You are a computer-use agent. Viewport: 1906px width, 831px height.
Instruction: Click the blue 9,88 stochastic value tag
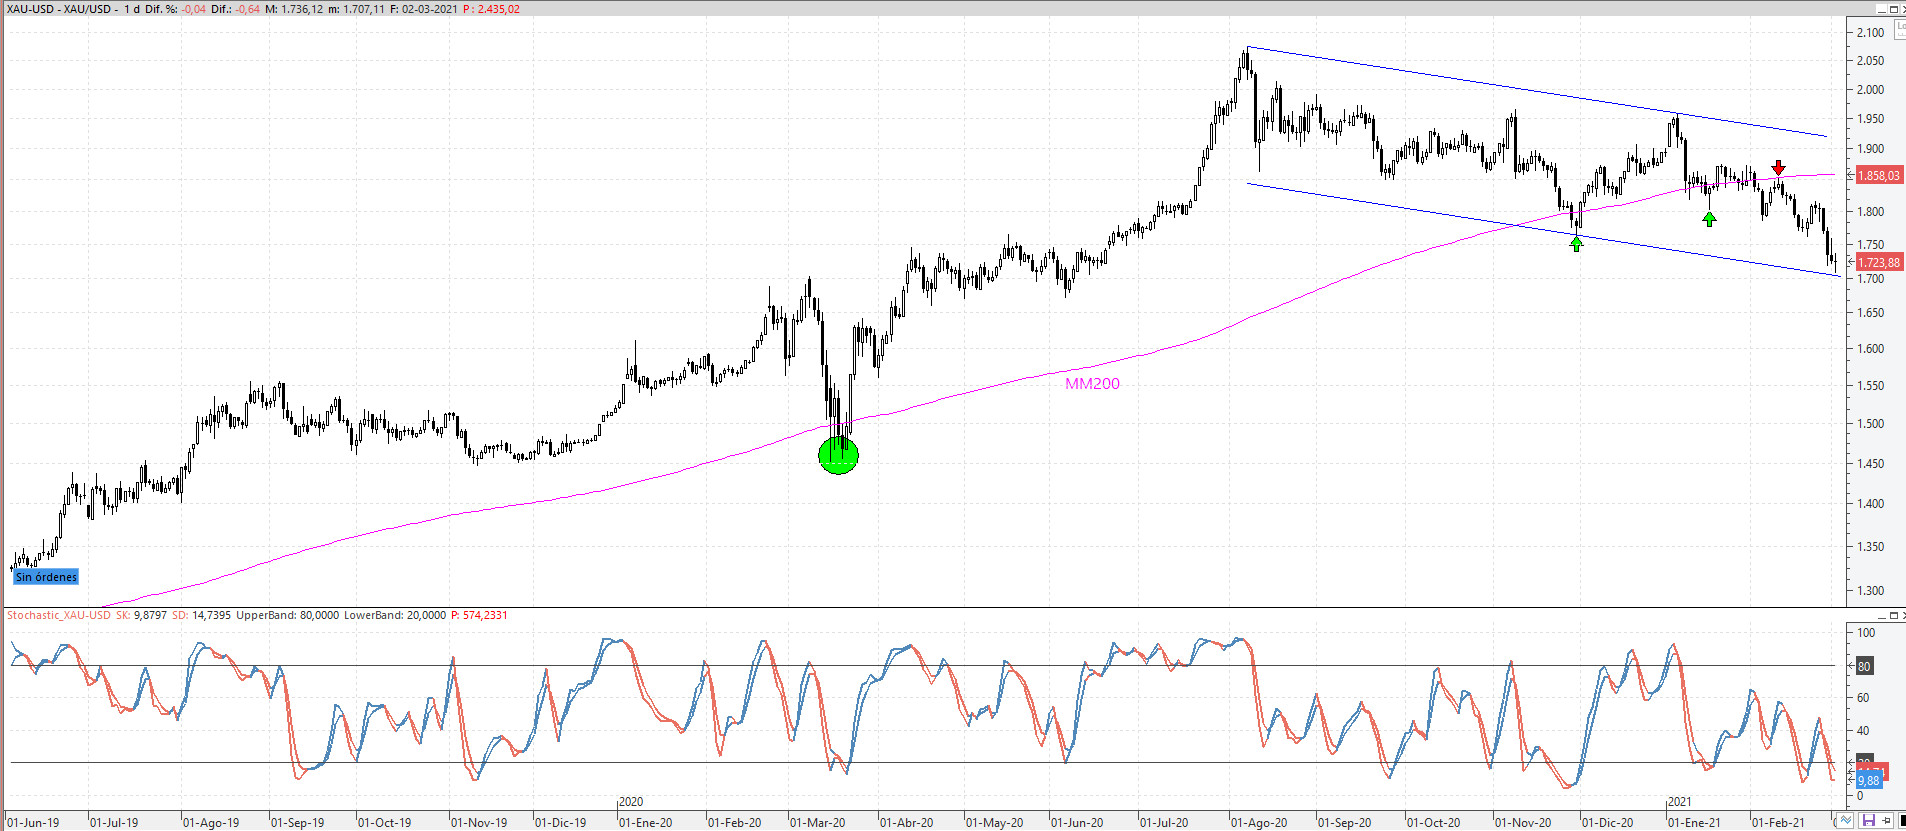point(1869,780)
